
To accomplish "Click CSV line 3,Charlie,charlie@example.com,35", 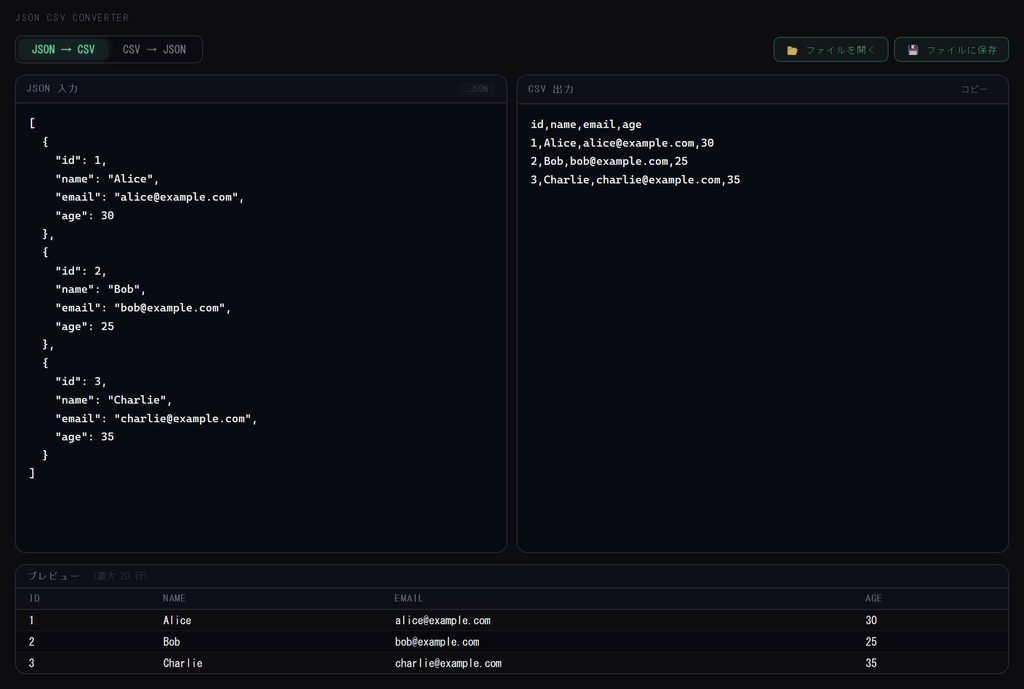I will coord(635,180).
